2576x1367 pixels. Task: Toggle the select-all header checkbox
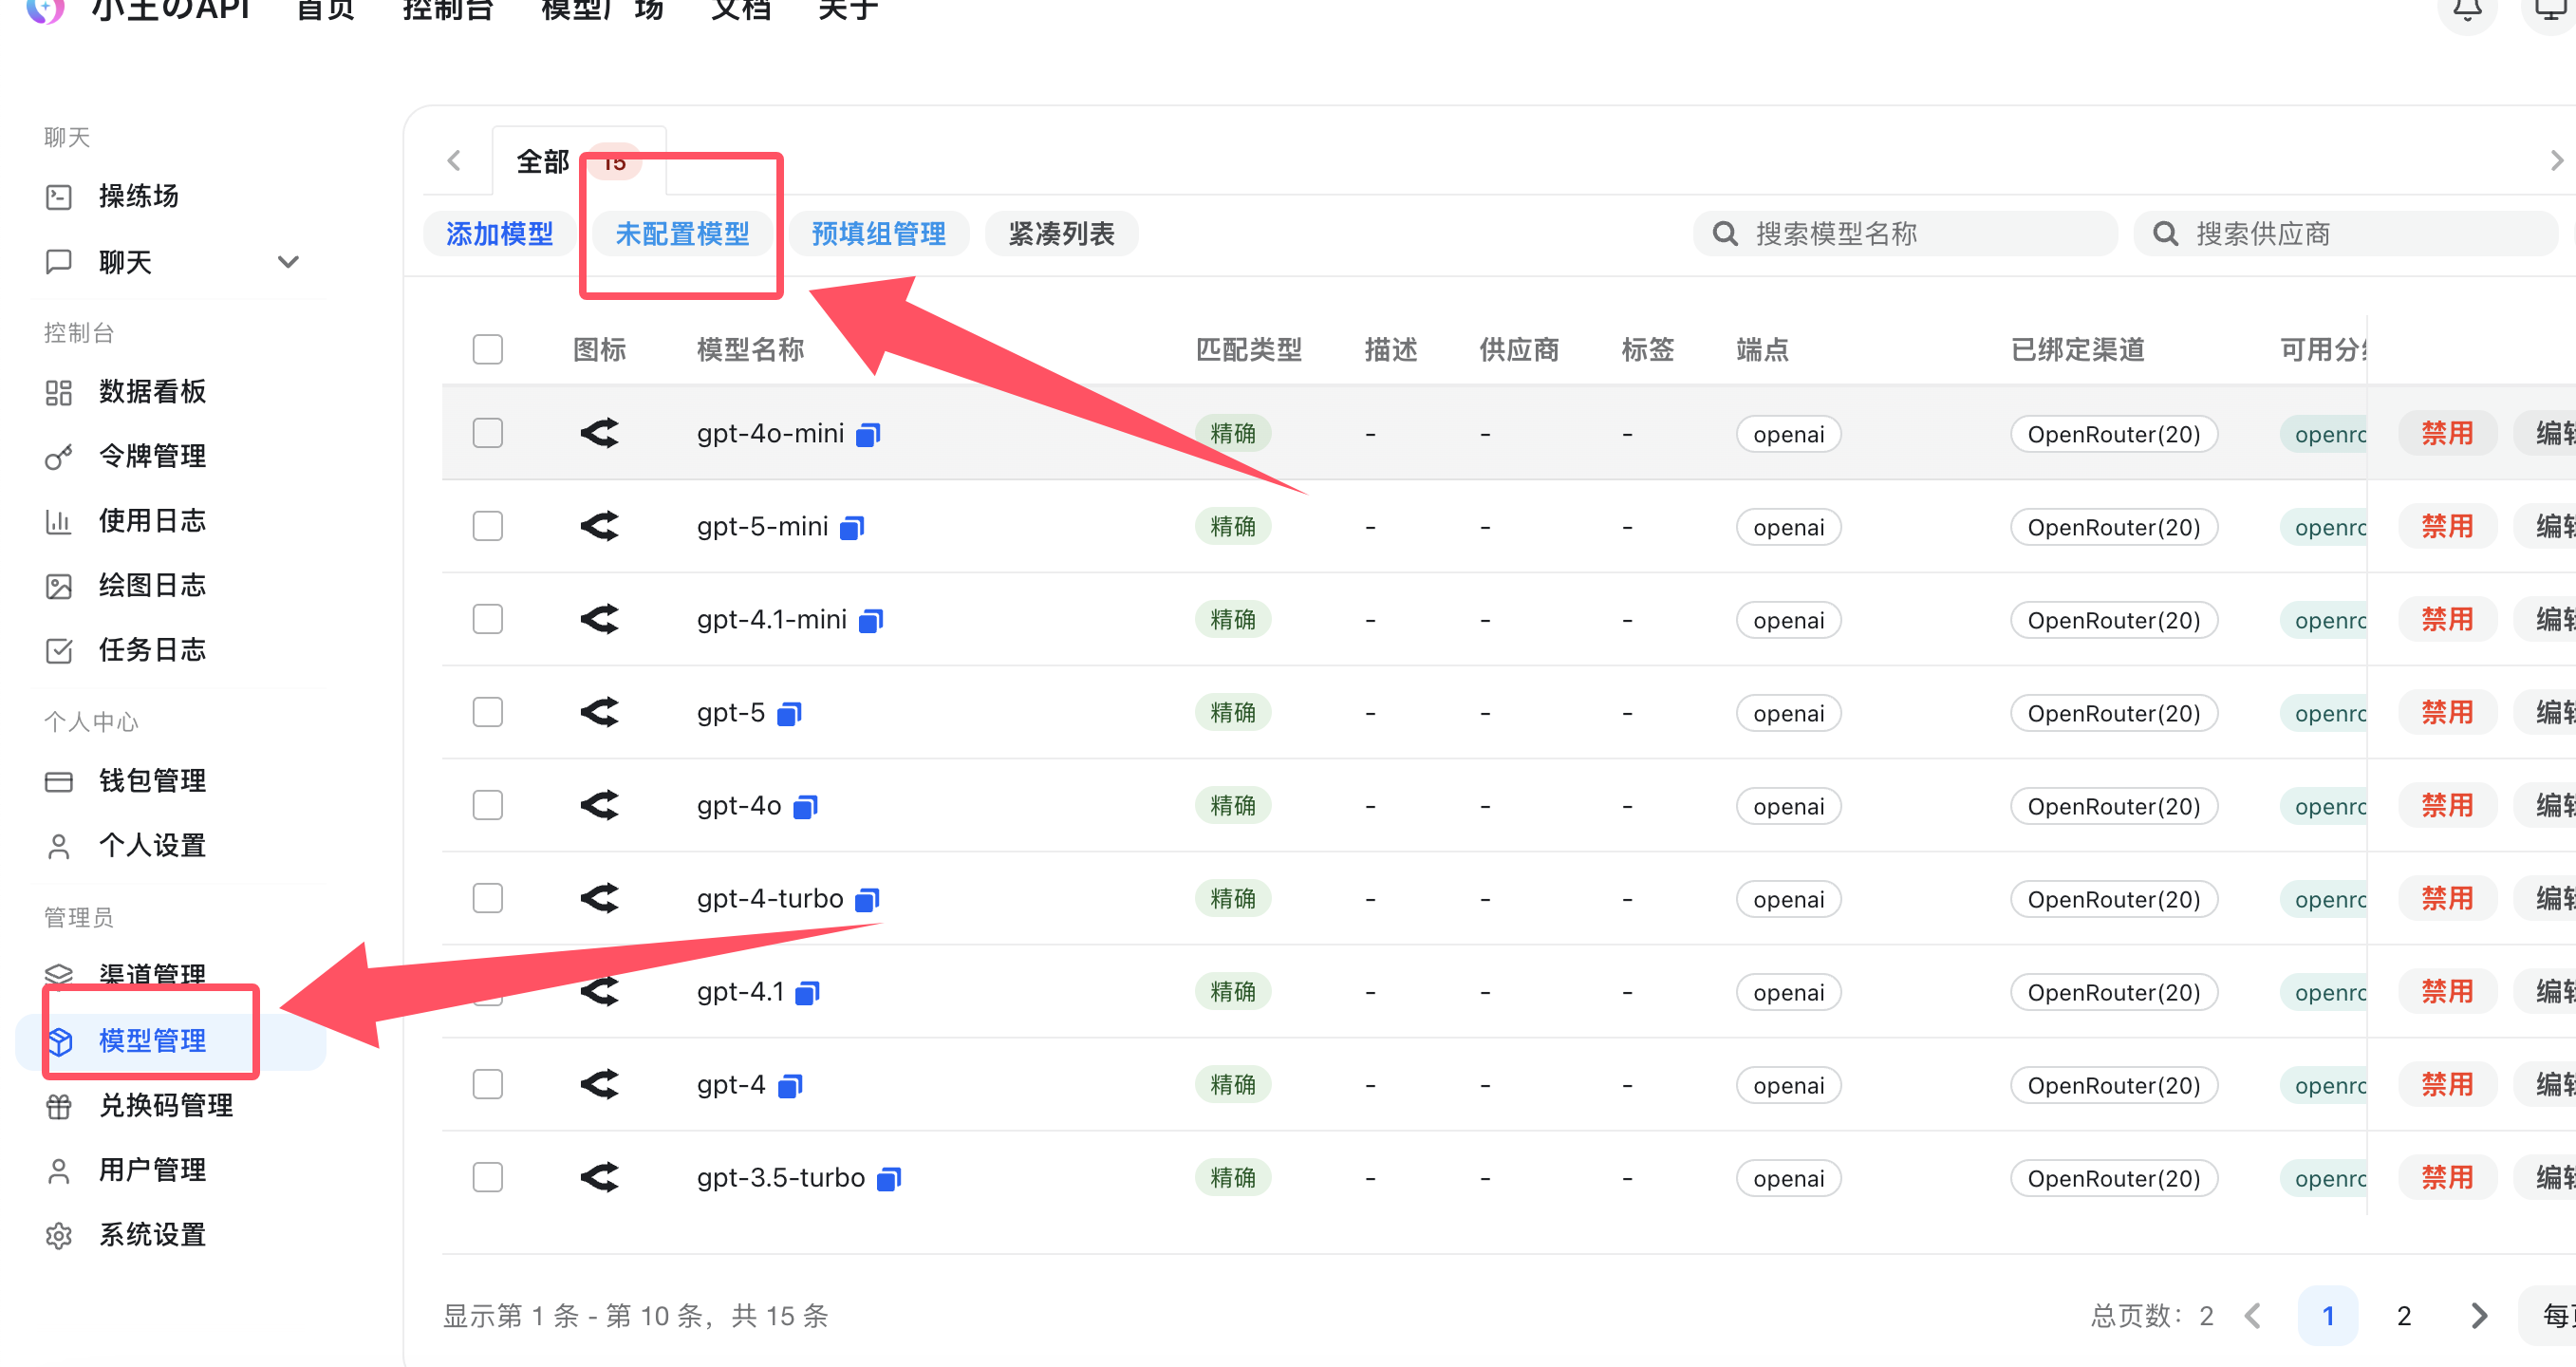pyautogui.click(x=488, y=349)
